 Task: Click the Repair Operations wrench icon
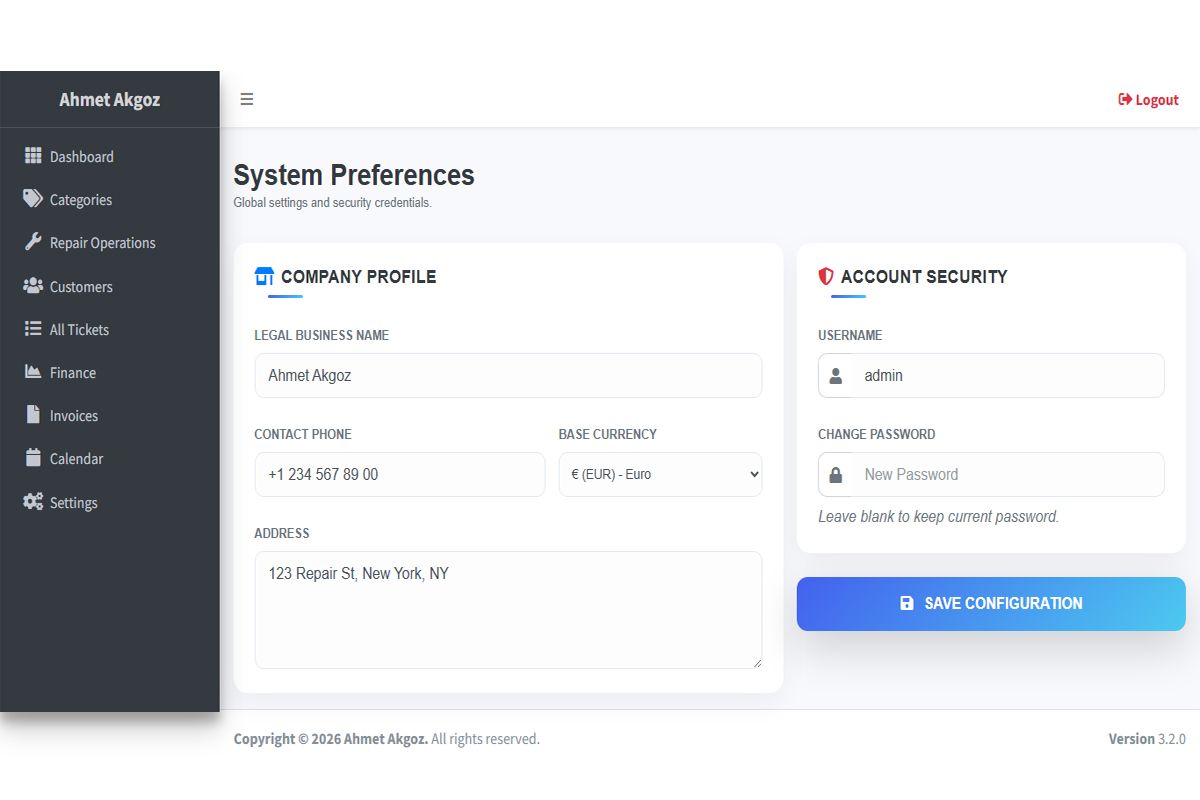pos(33,242)
